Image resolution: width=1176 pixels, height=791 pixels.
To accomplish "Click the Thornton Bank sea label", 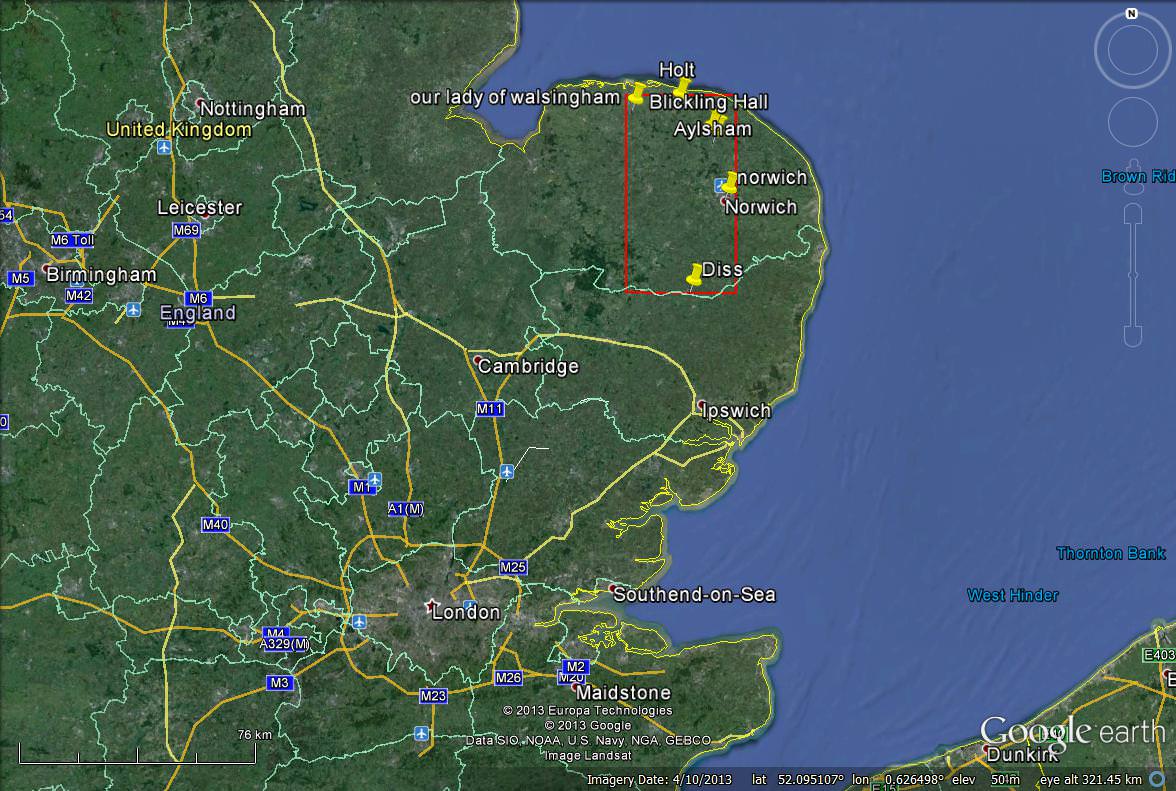I will (x=1111, y=553).
